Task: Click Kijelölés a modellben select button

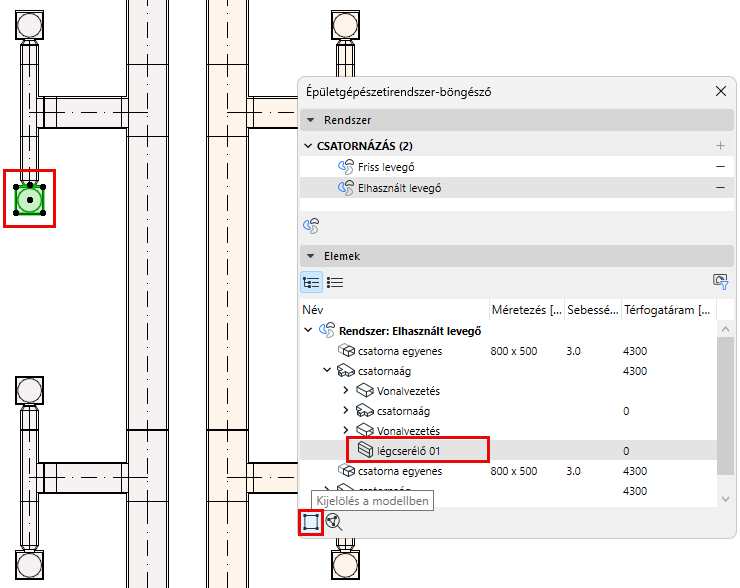Action: [311, 522]
